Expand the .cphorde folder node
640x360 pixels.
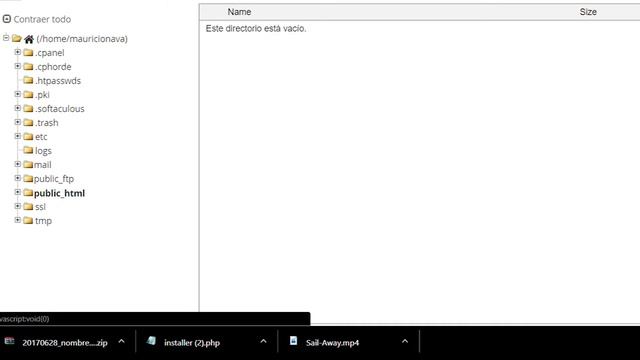click(18, 66)
